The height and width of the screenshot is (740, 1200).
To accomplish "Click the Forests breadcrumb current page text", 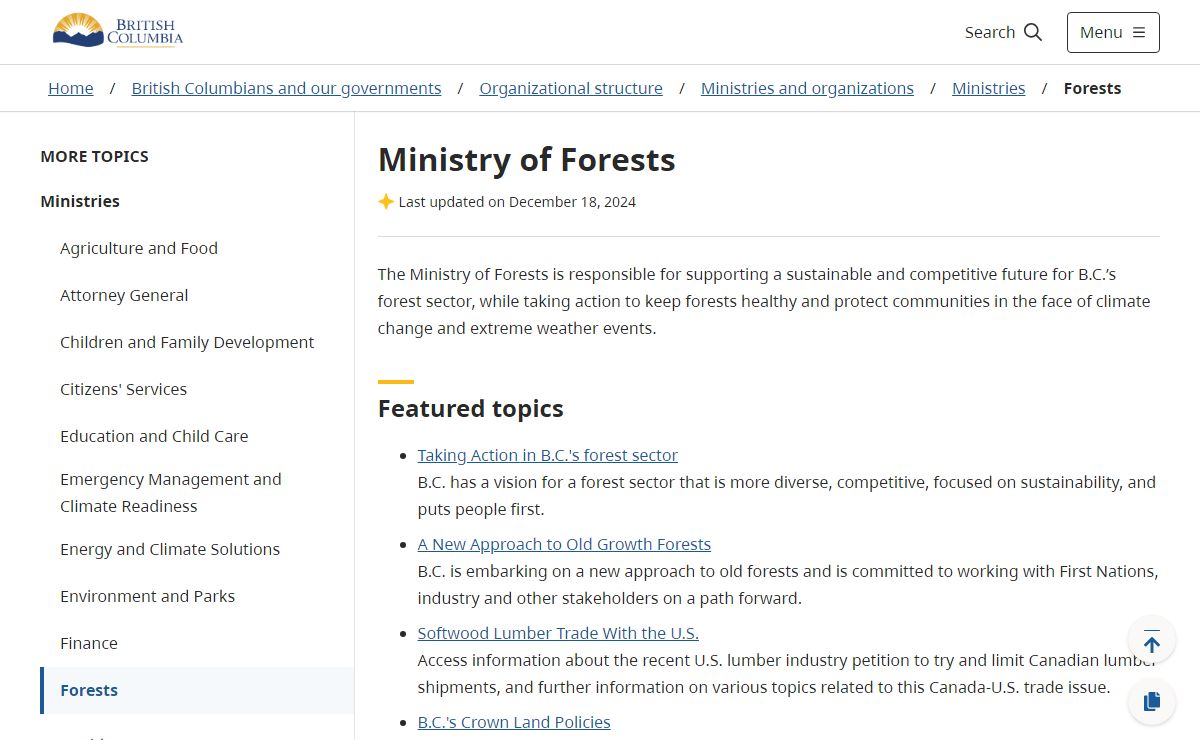I will tap(1092, 88).
